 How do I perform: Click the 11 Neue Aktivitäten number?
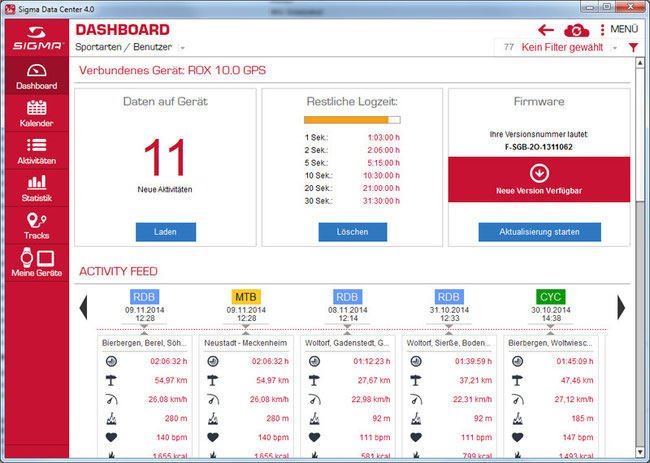click(x=165, y=158)
